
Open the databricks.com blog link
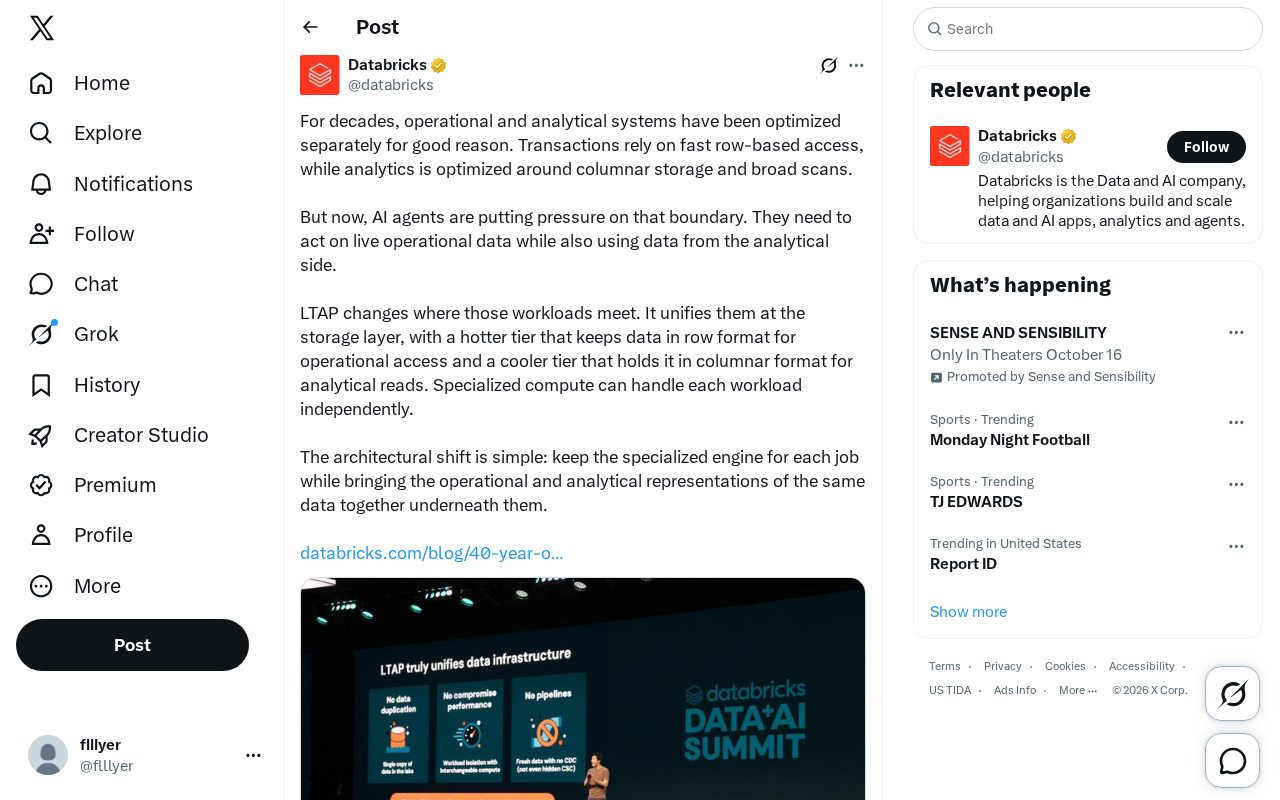[x=432, y=553]
